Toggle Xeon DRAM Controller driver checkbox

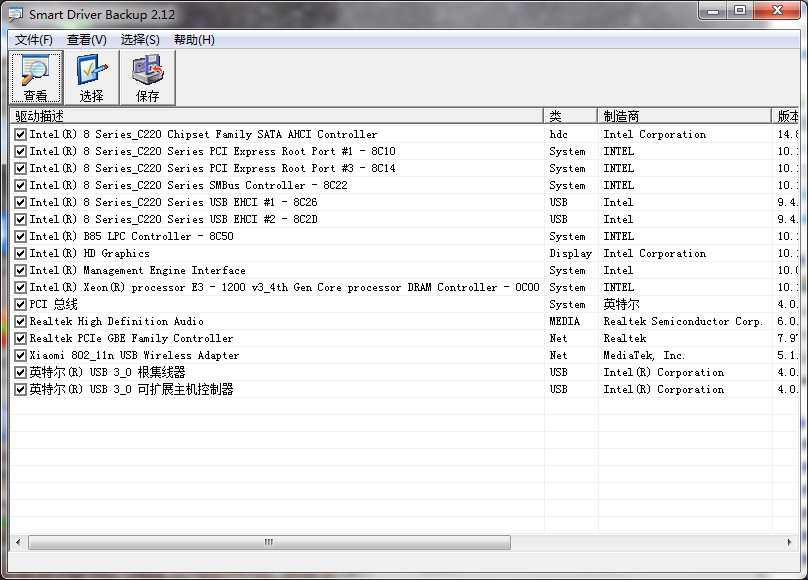(20, 287)
